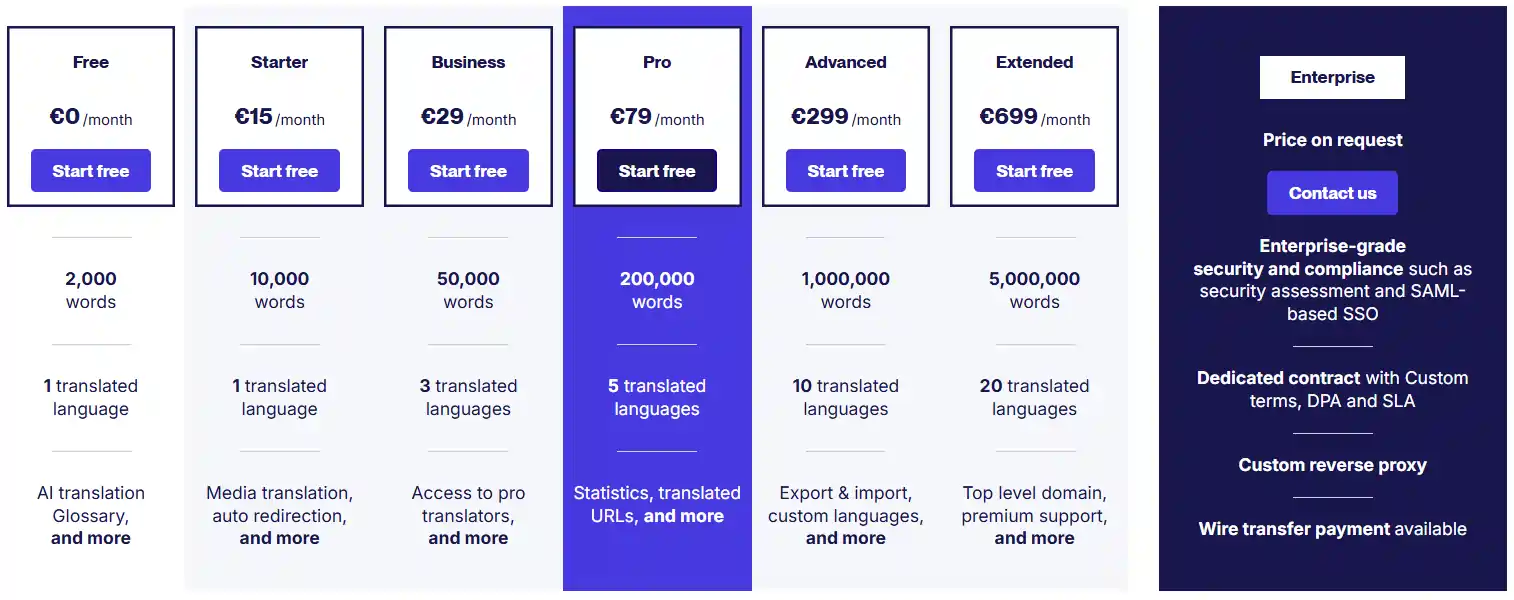Click Start free under the Business plan
Screen dimensions: 1514x600
[x=468, y=170]
